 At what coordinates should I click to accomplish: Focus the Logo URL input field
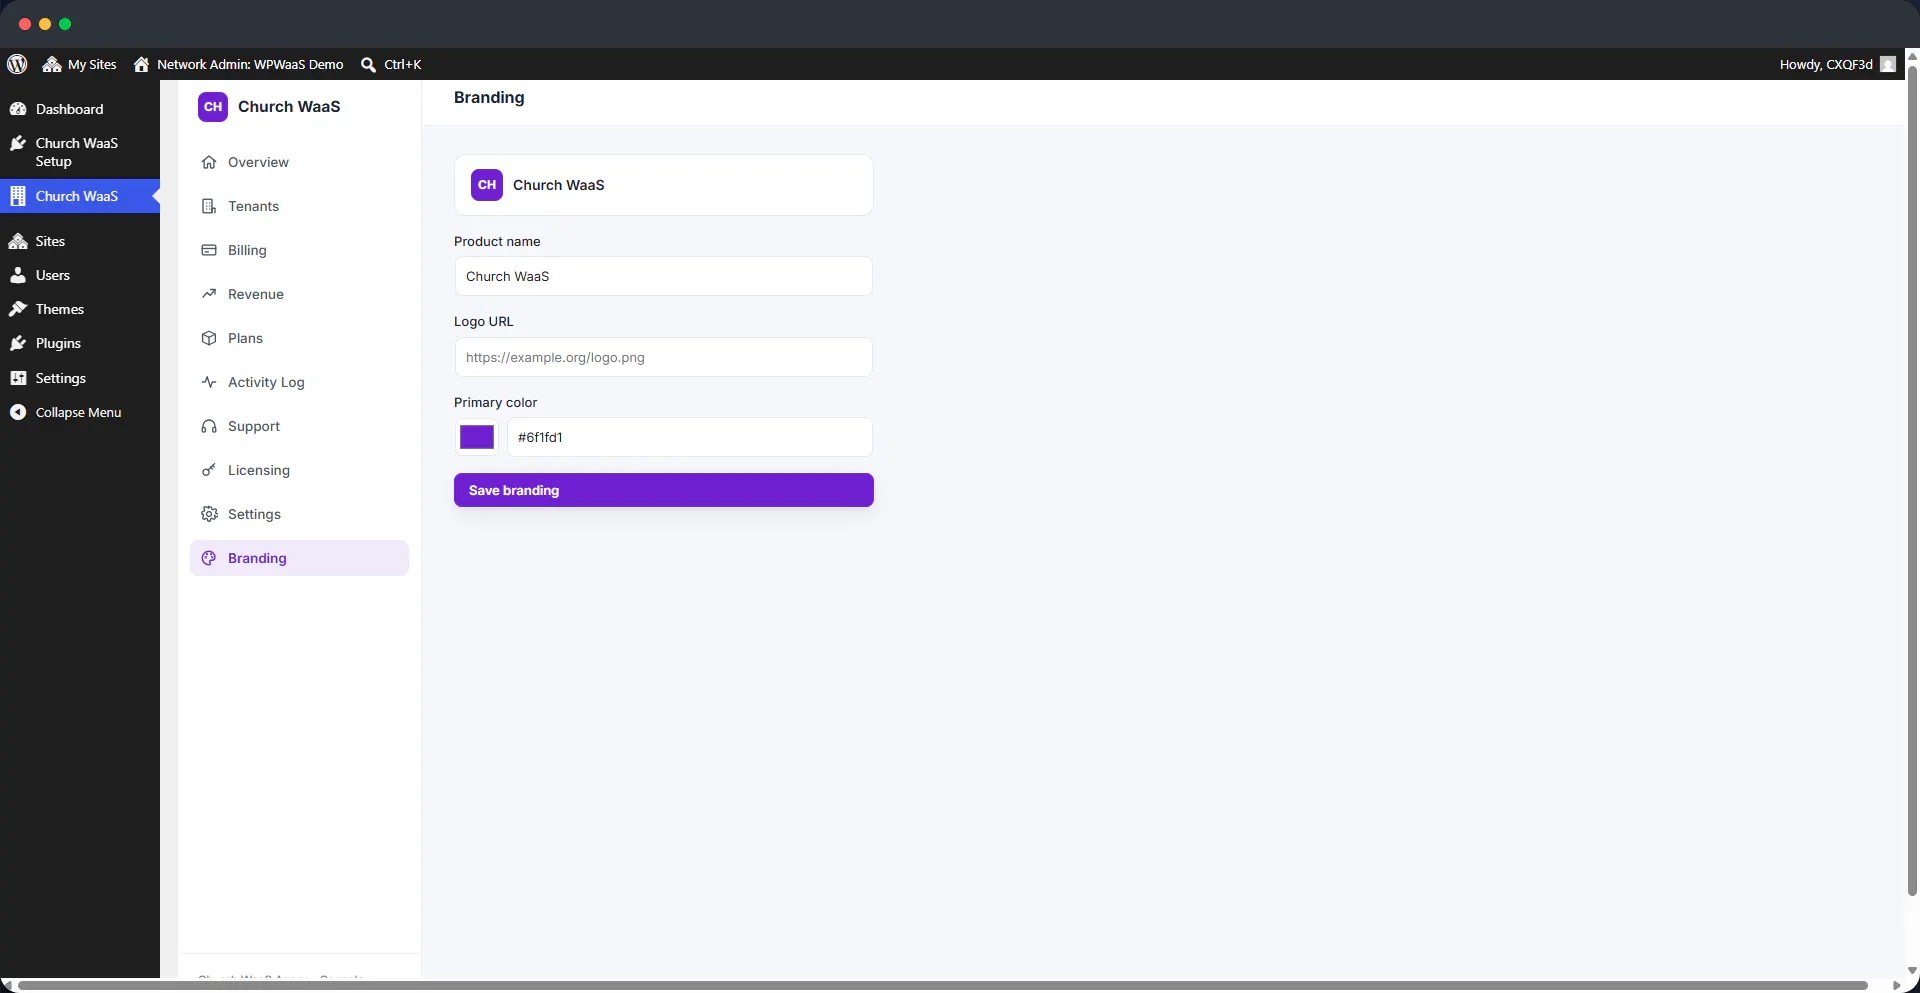click(663, 357)
